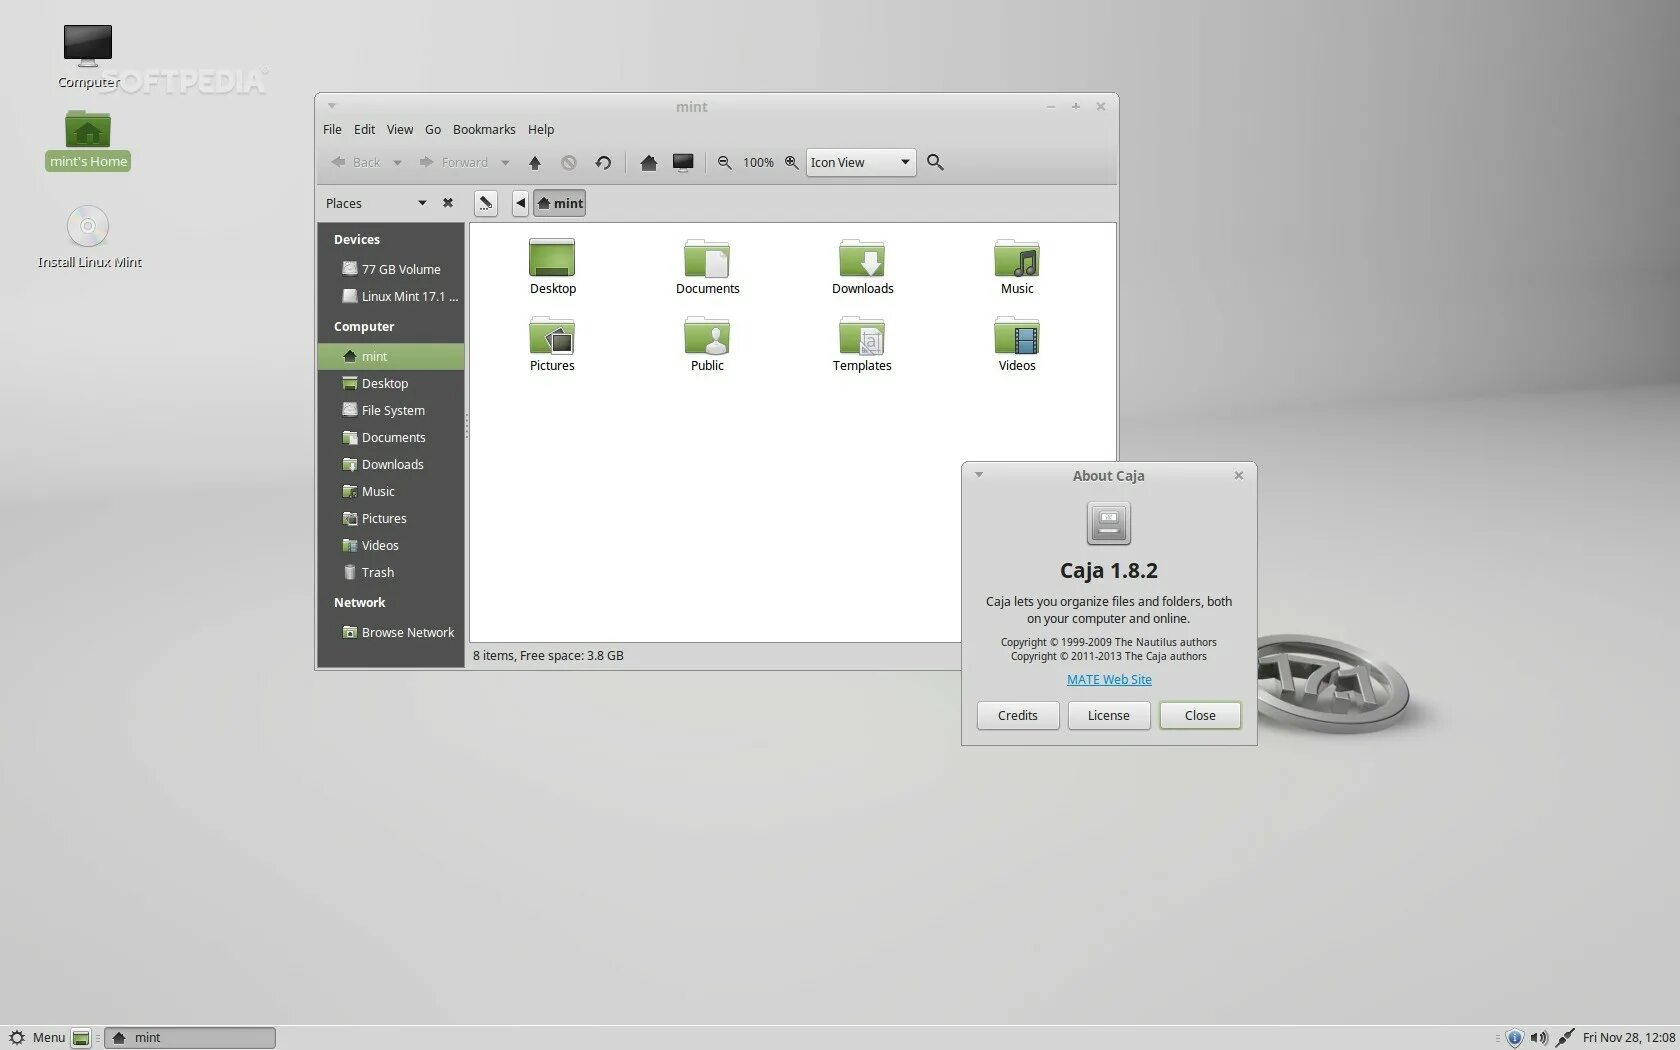Open the window menu arrow of mint window

pos(332,106)
